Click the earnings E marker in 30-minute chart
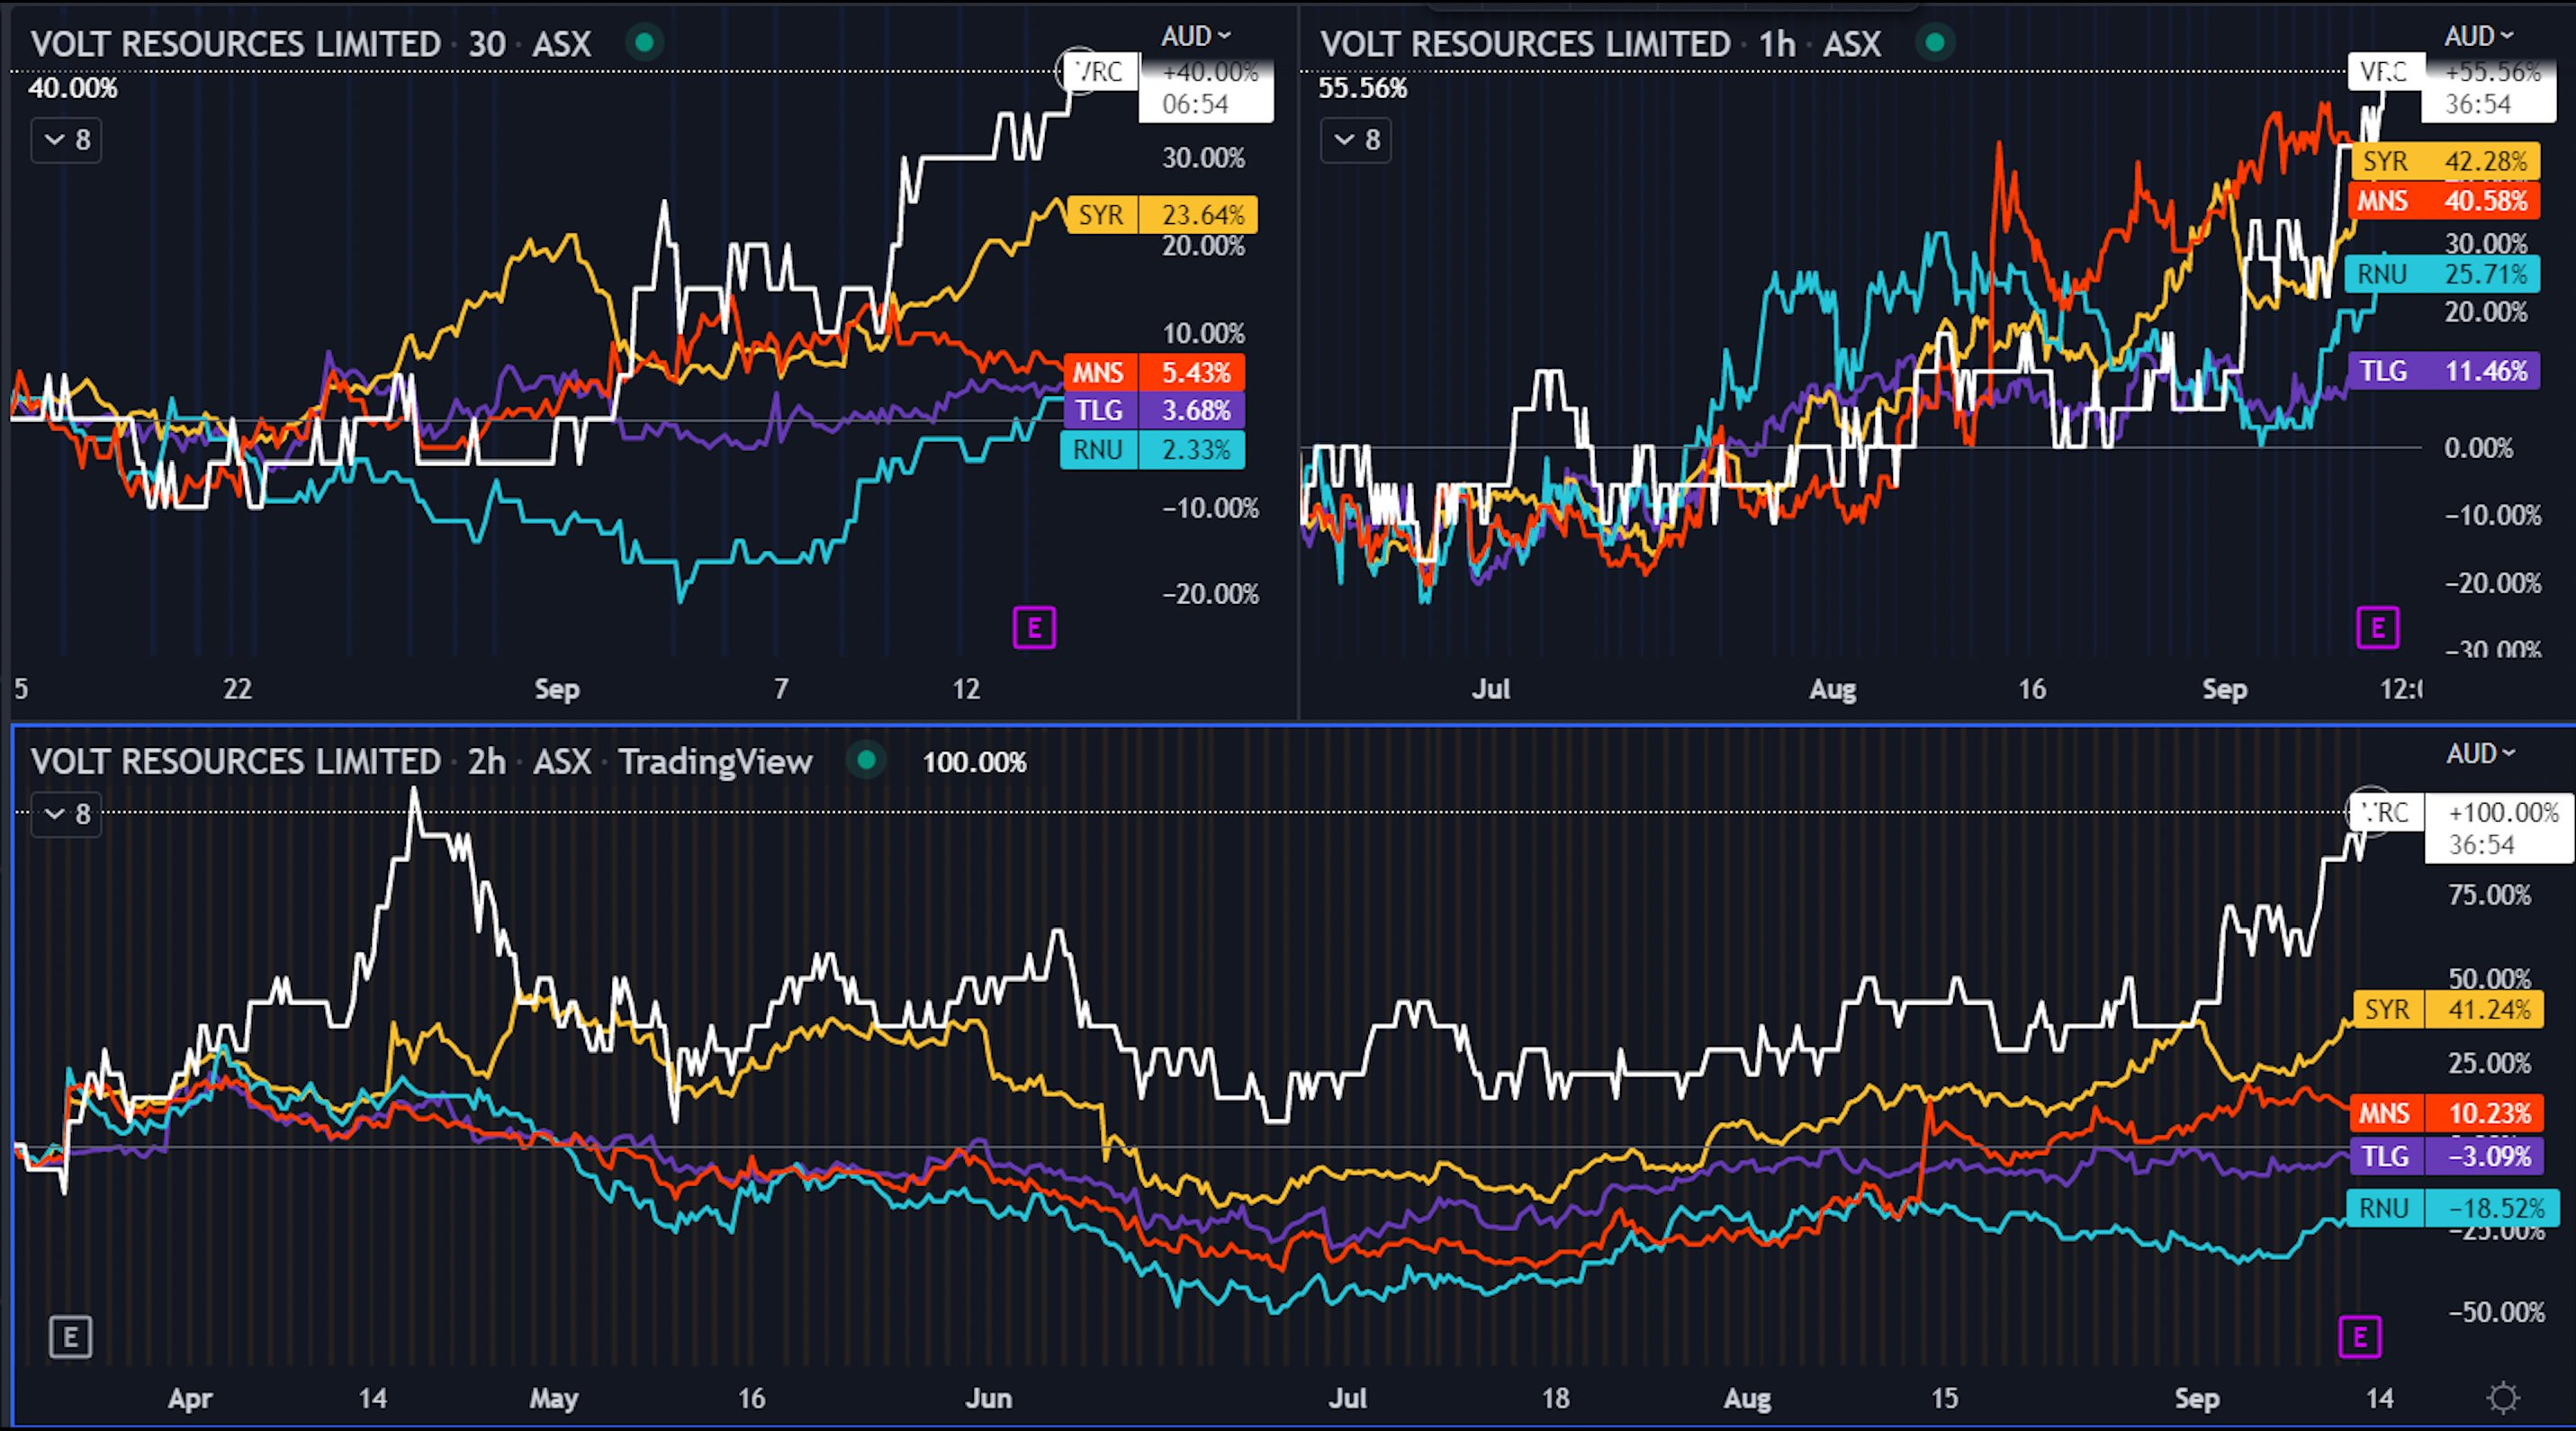Viewport: 2576px width, 1431px height. click(1034, 628)
